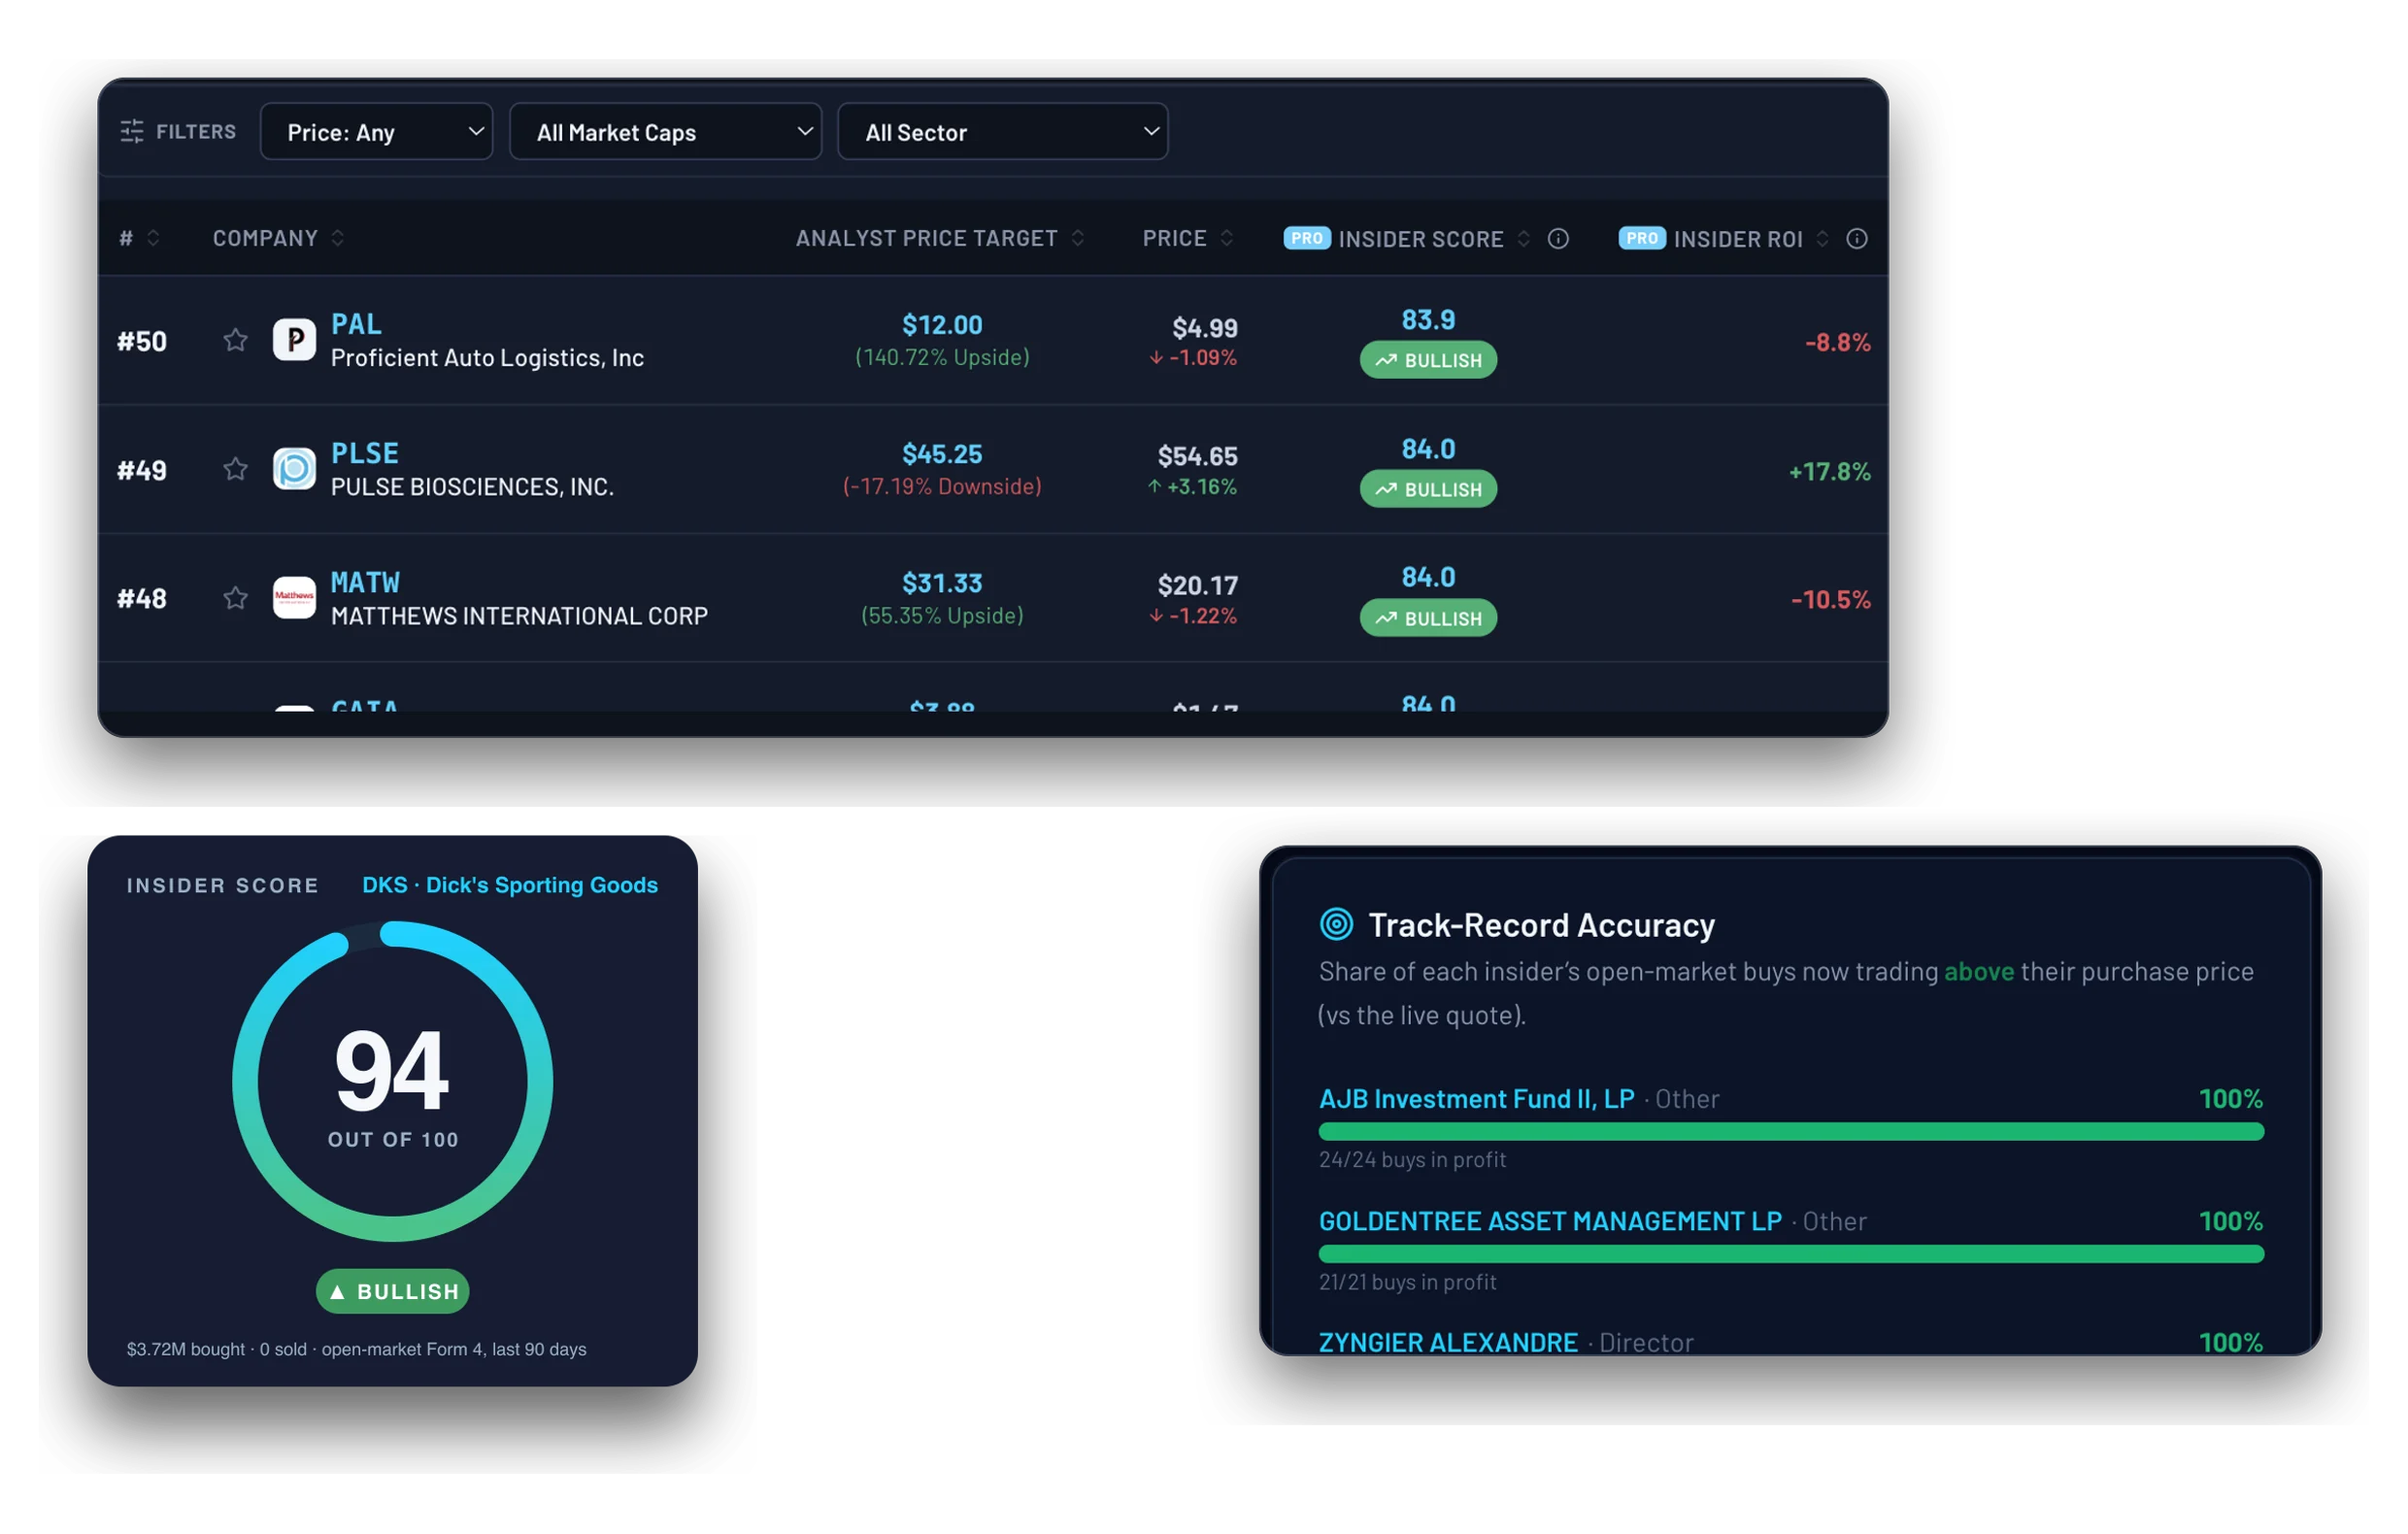Click MATTHEWS INTERNATIONAL CORP name
2408x1534 pixels.
[519, 616]
